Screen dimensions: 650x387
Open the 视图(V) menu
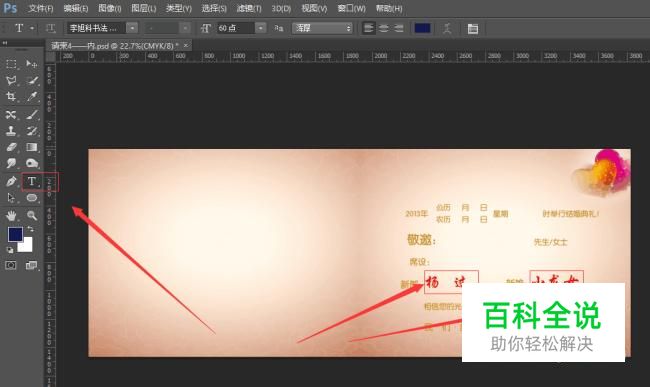tap(314, 8)
